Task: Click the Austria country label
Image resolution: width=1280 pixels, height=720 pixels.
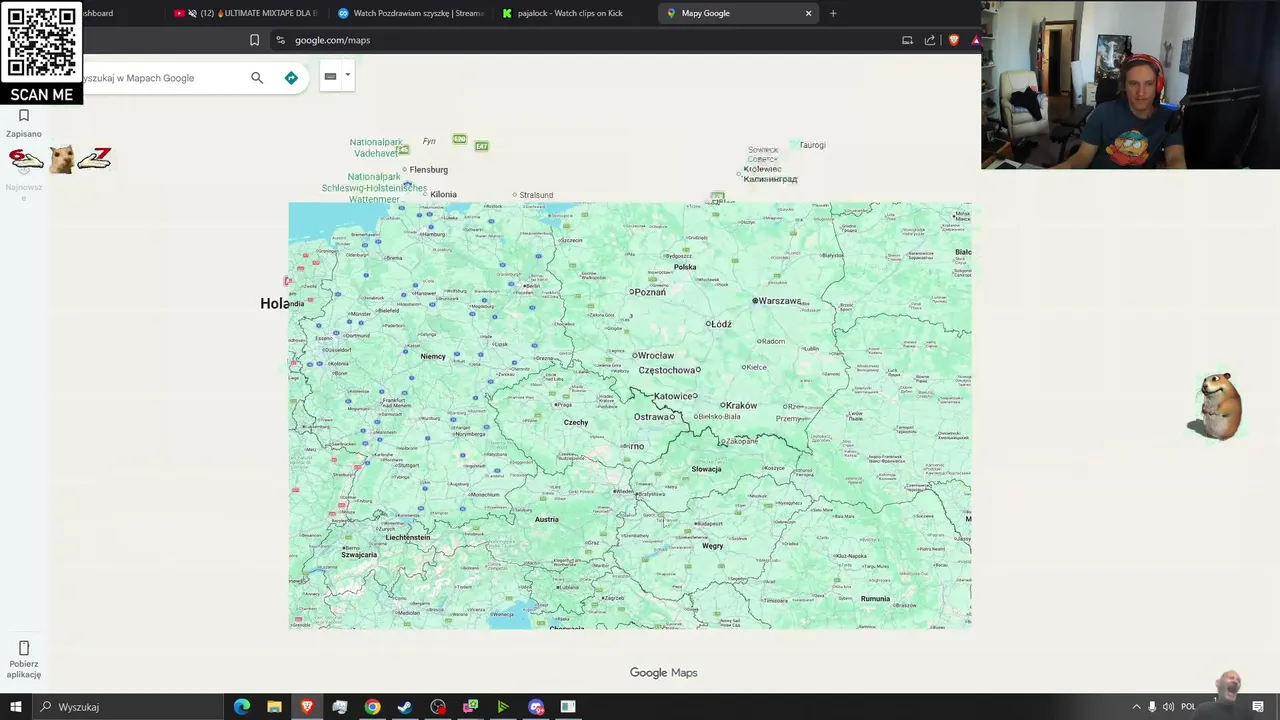Action: [546, 519]
